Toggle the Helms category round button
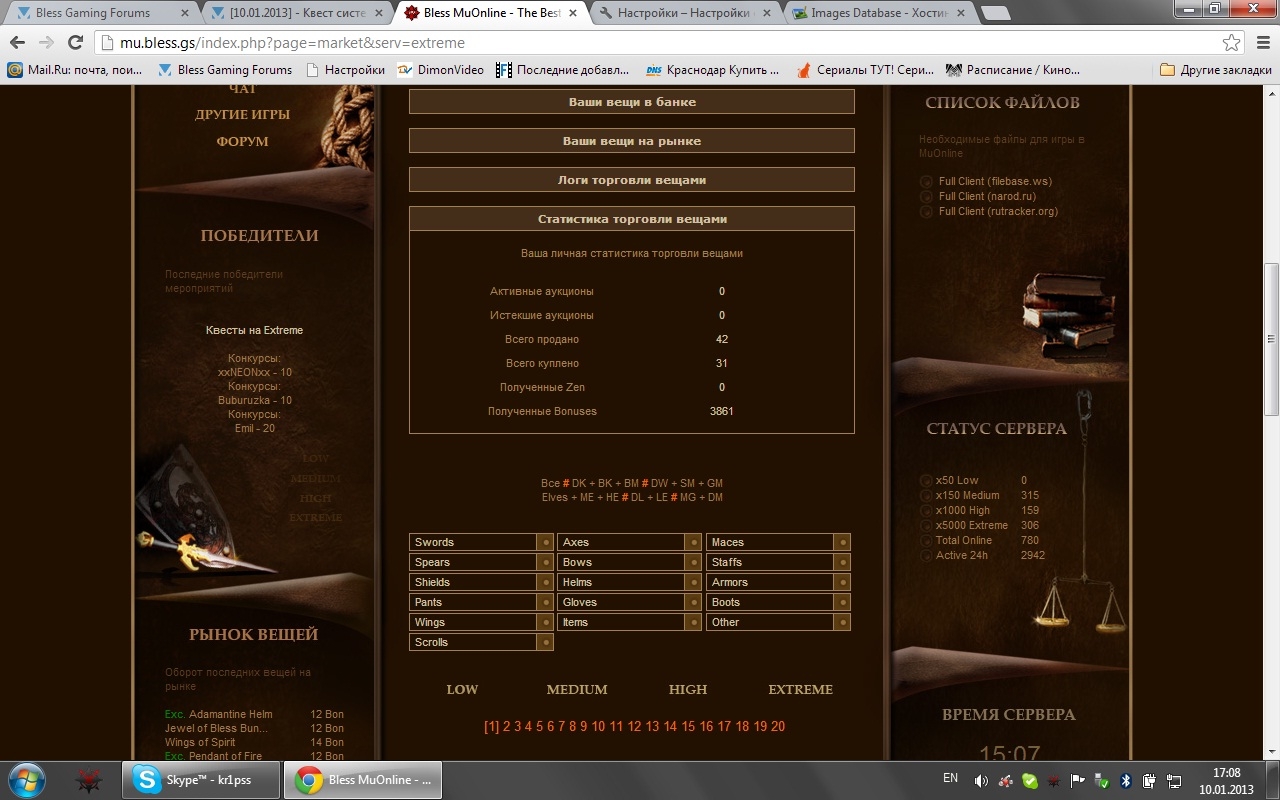1280x800 pixels. point(693,582)
